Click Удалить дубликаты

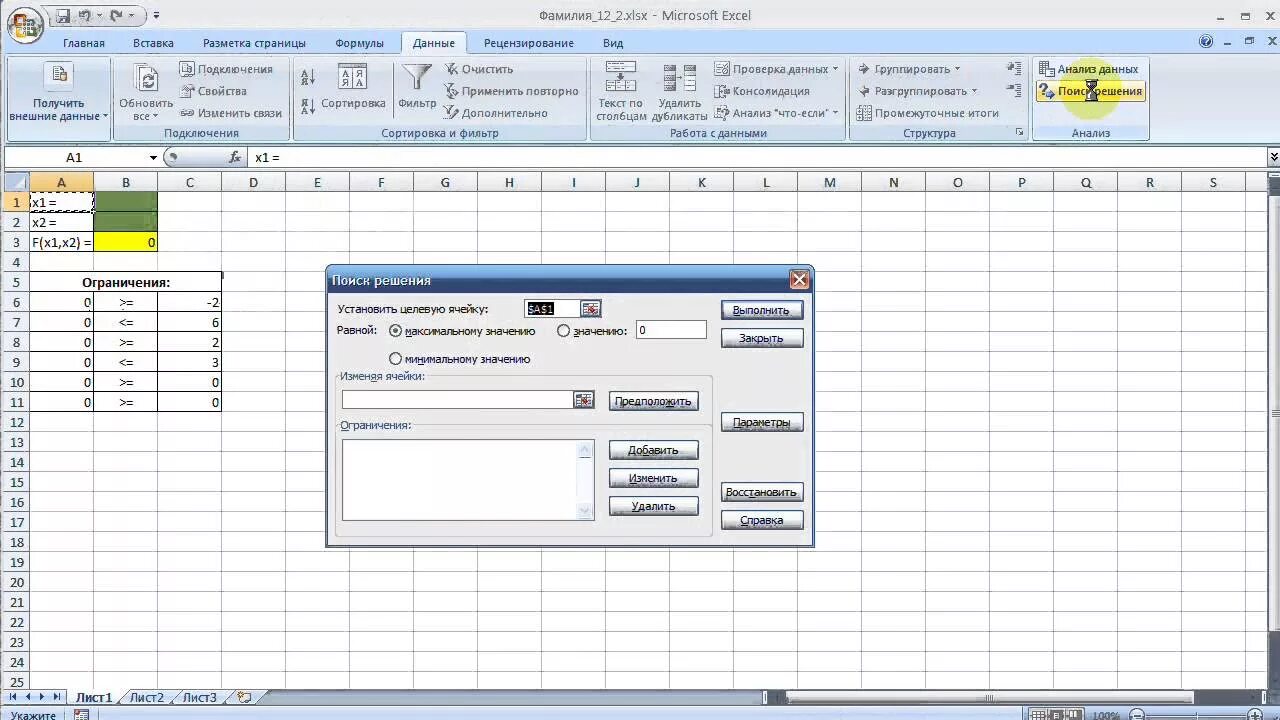click(x=679, y=92)
